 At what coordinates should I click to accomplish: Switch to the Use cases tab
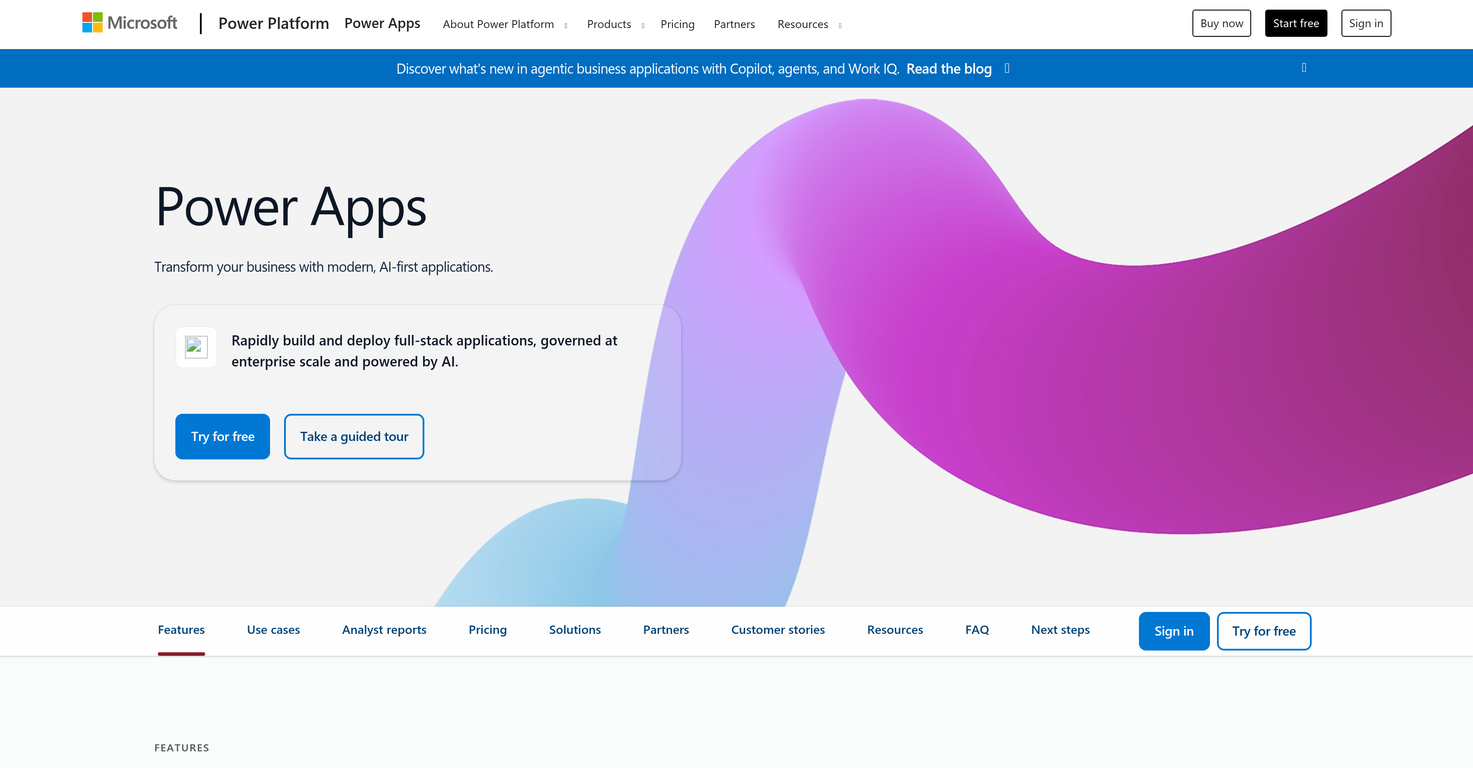coord(273,629)
